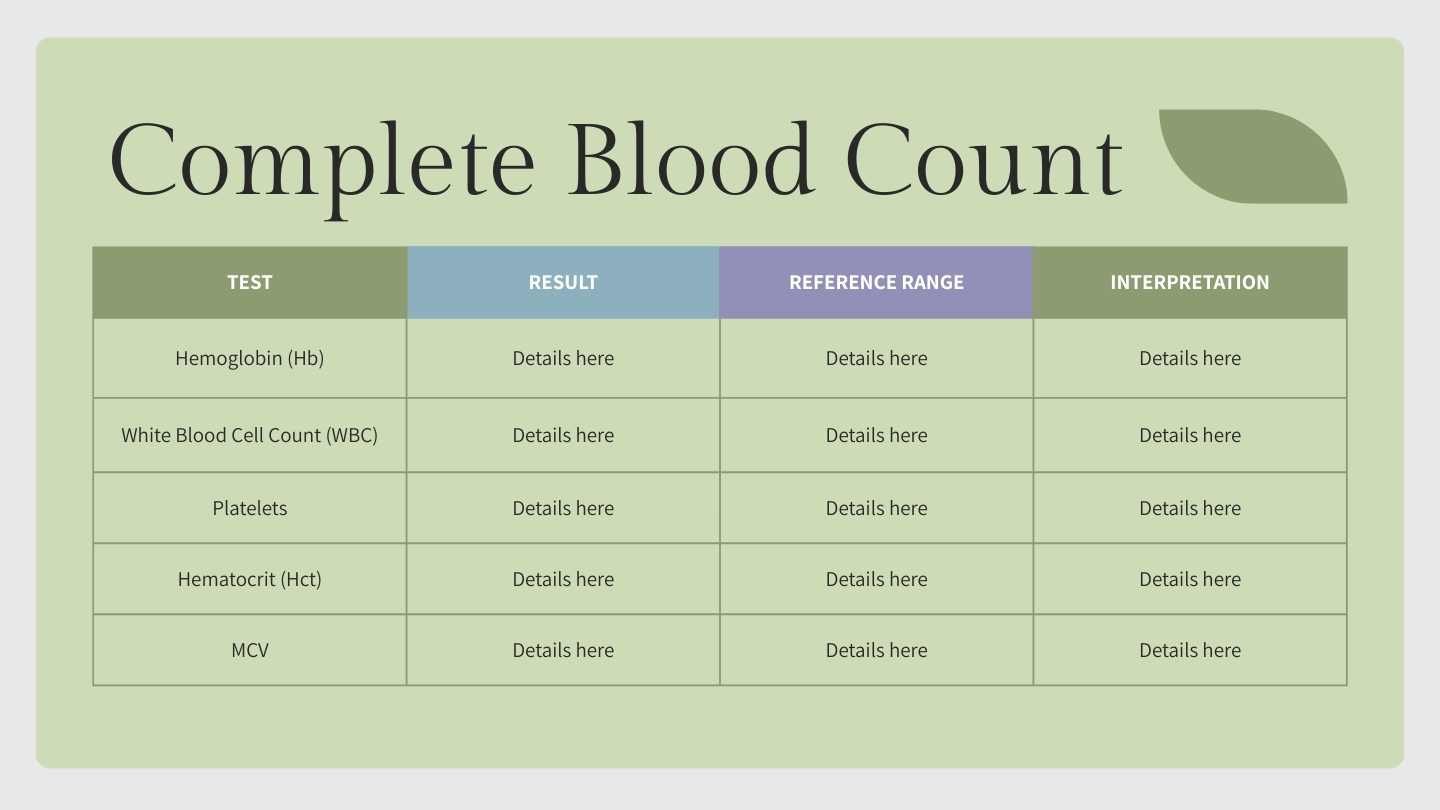
Task: Click the INTERPRETATION column header
Action: pos(1190,282)
